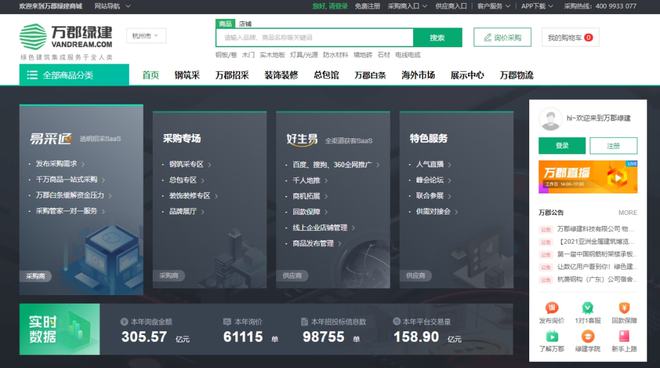
Task: Click the 供应商入口 link
Action: pyautogui.click(x=451, y=6)
